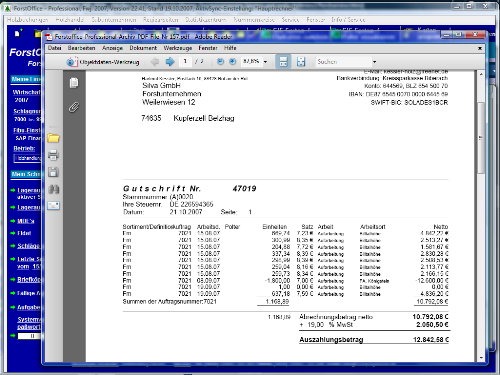Click the total amount 12.842,58 €
This screenshot has height=375, width=500.
431,340
